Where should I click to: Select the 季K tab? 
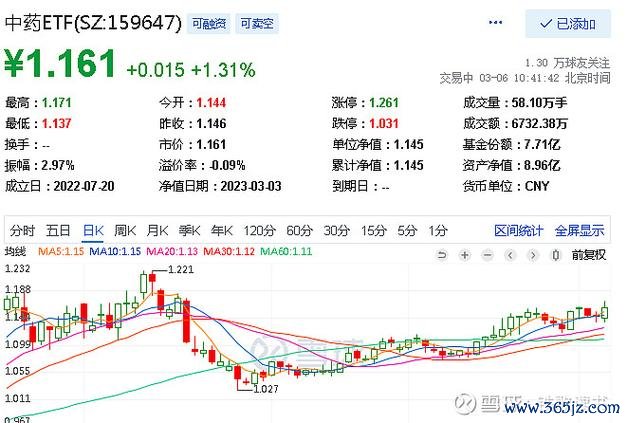(189, 231)
